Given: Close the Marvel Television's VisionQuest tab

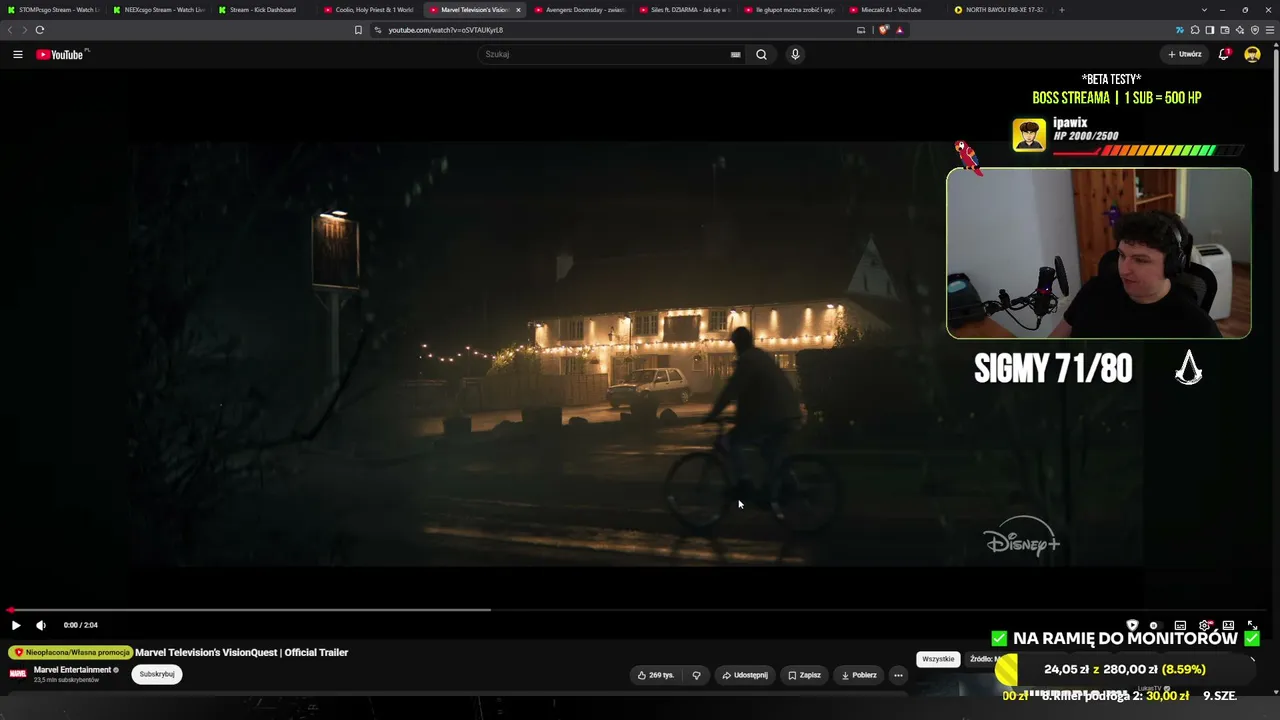Looking at the screenshot, I should (518, 10).
